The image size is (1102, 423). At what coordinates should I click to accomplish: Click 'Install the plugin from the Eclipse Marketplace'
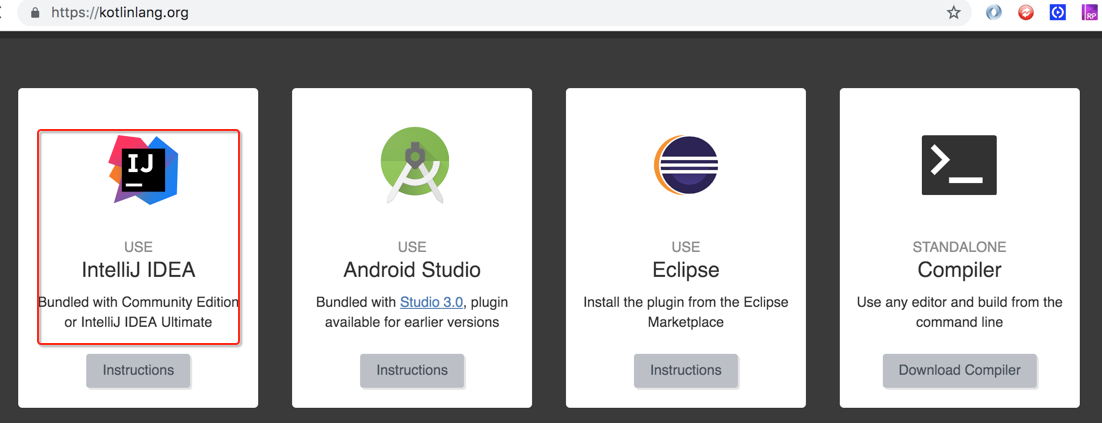(686, 312)
